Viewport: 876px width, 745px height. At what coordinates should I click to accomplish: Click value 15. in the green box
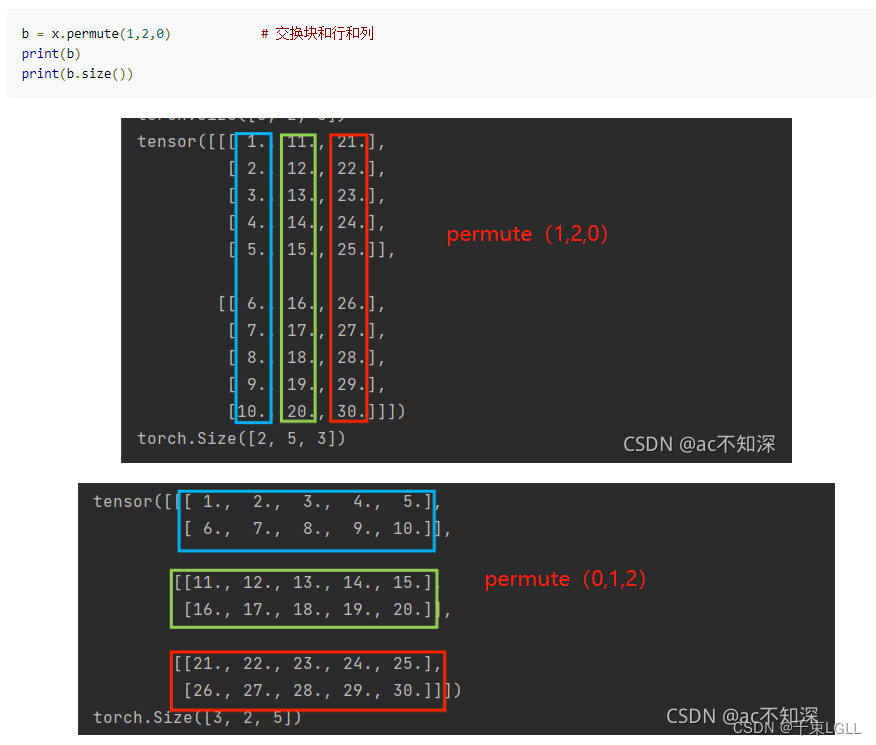[x=299, y=249]
